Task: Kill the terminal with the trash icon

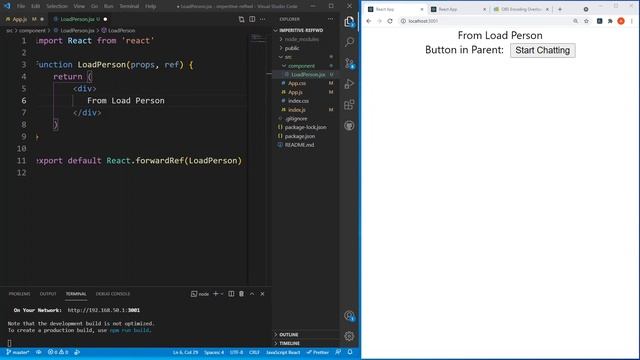Action: coord(241,294)
